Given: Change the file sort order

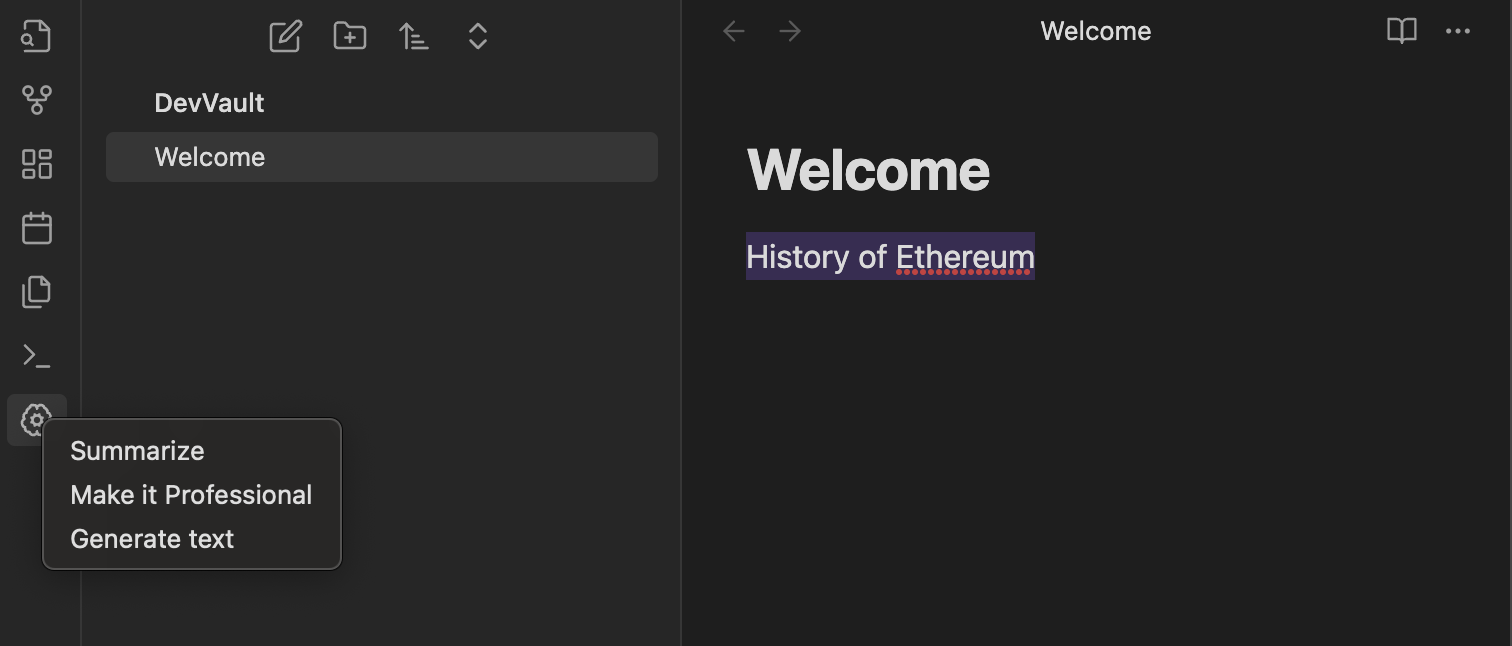Looking at the screenshot, I should coord(413,37).
